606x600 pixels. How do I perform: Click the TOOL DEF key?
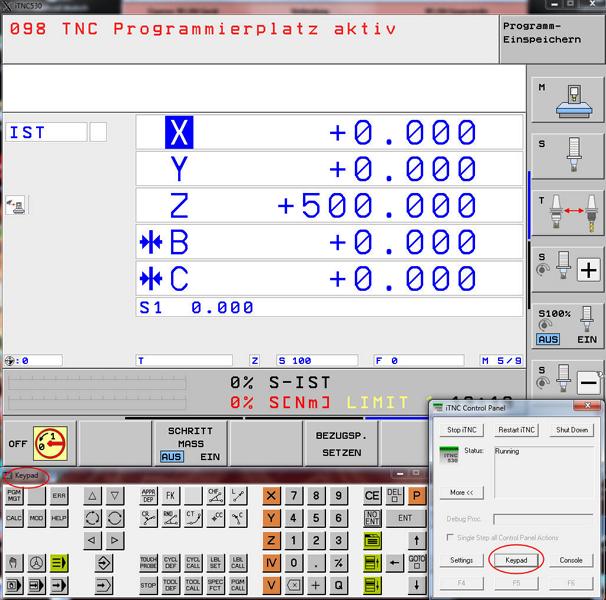point(170,585)
